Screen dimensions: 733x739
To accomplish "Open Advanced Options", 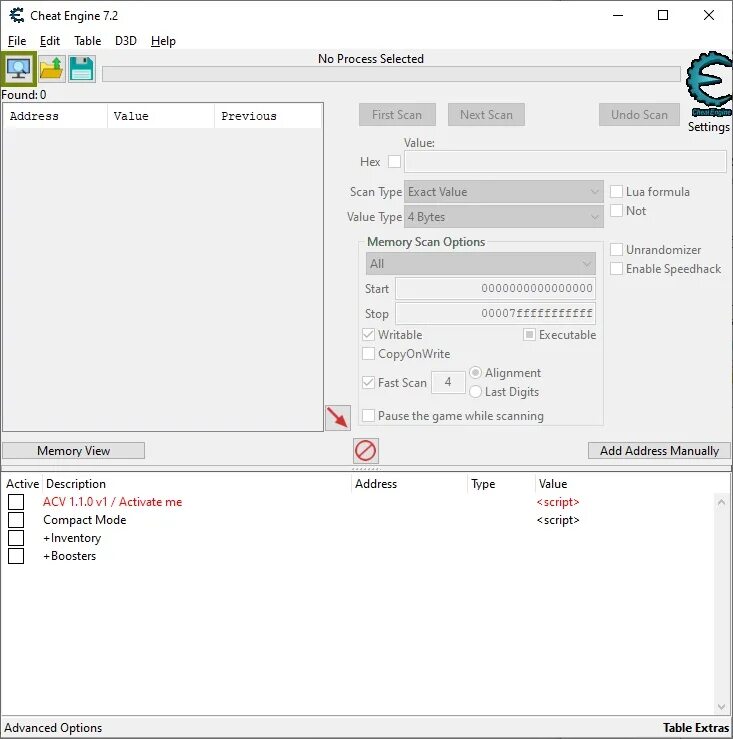I will click(x=53, y=728).
